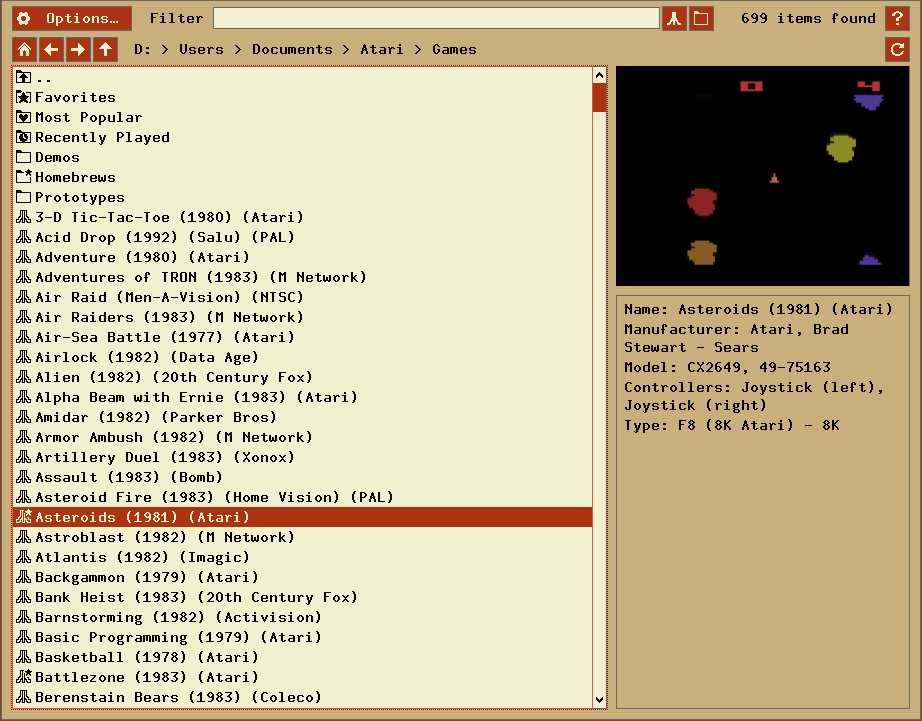Image resolution: width=922 pixels, height=721 pixels.
Task: Select Astroblast (1982) (M Network)
Action: [302, 538]
